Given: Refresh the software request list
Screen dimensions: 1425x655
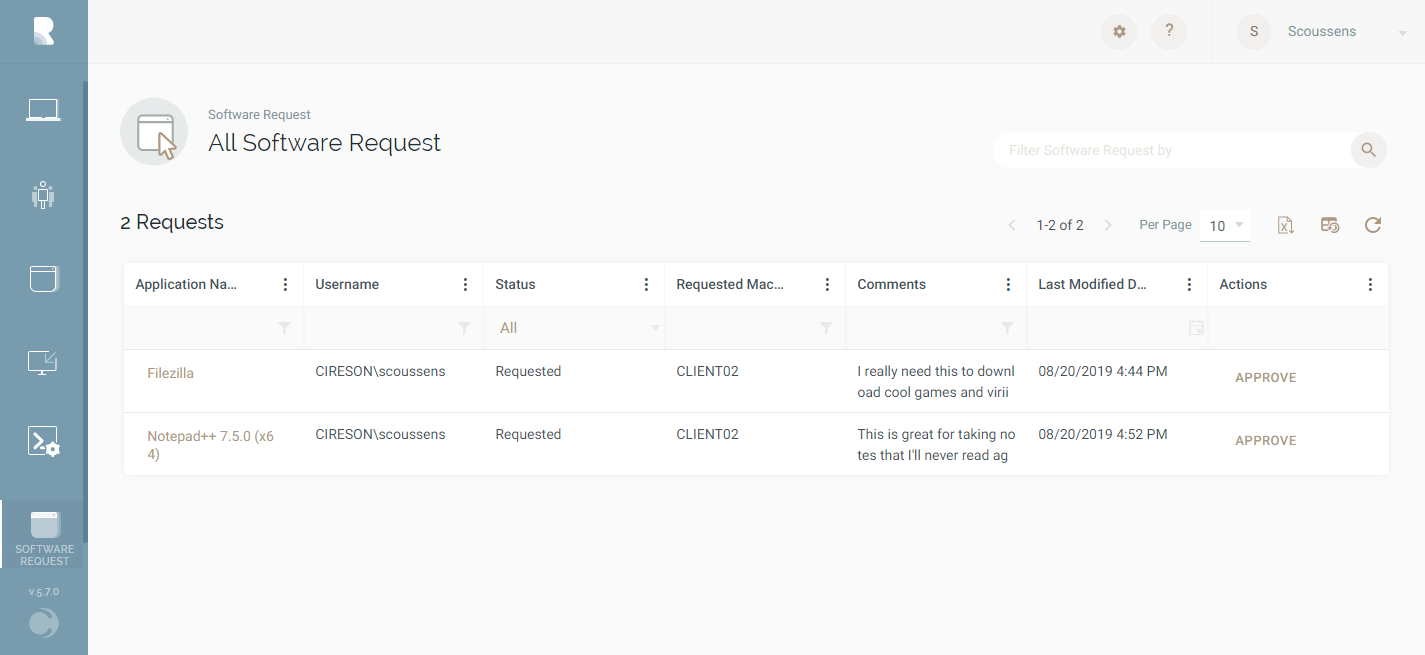Looking at the screenshot, I should coord(1372,225).
